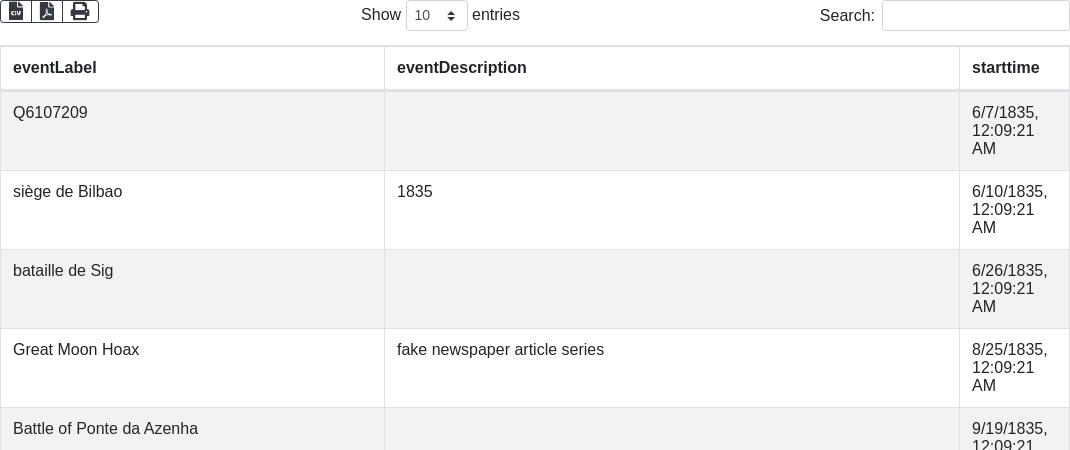Select the Great Moon Hoax cell
1070x450 pixels.
point(76,350)
